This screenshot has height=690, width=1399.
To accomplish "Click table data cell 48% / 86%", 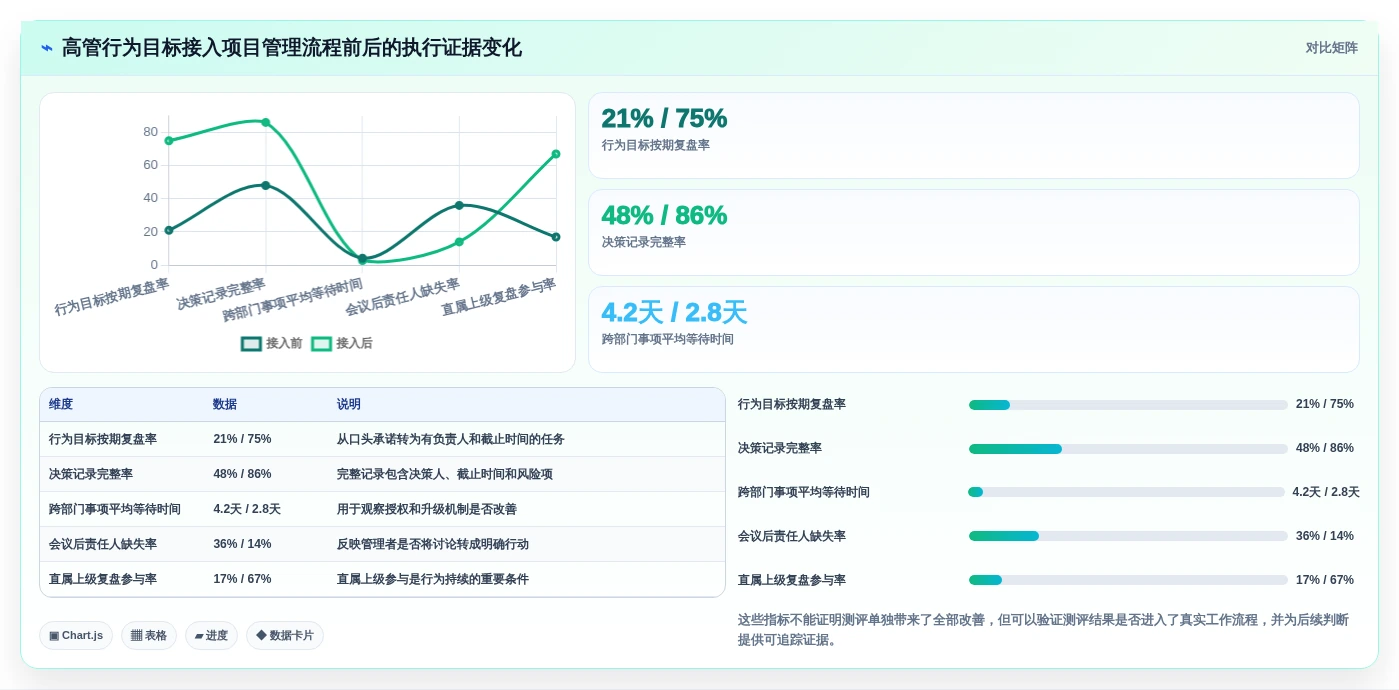I will [x=242, y=474].
